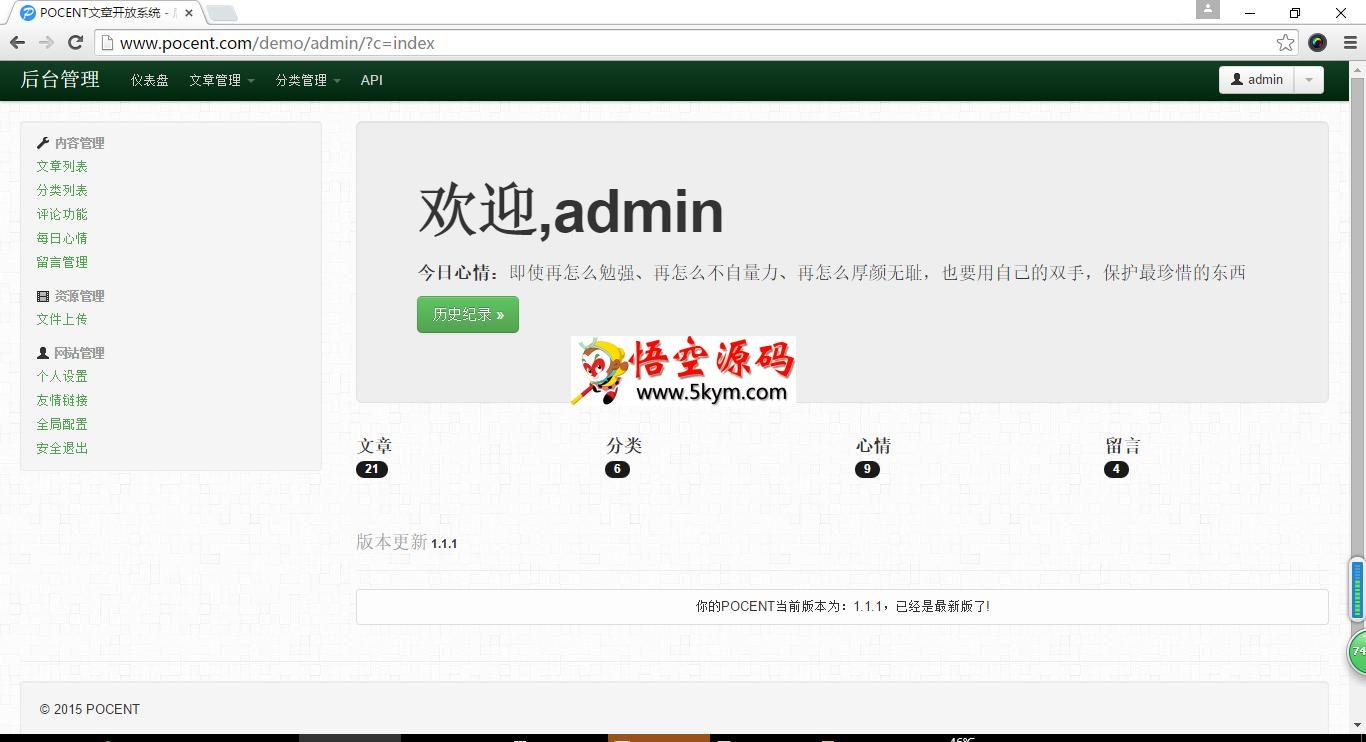
Task: Click the 今日心情 quote text
Action: point(832,272)
